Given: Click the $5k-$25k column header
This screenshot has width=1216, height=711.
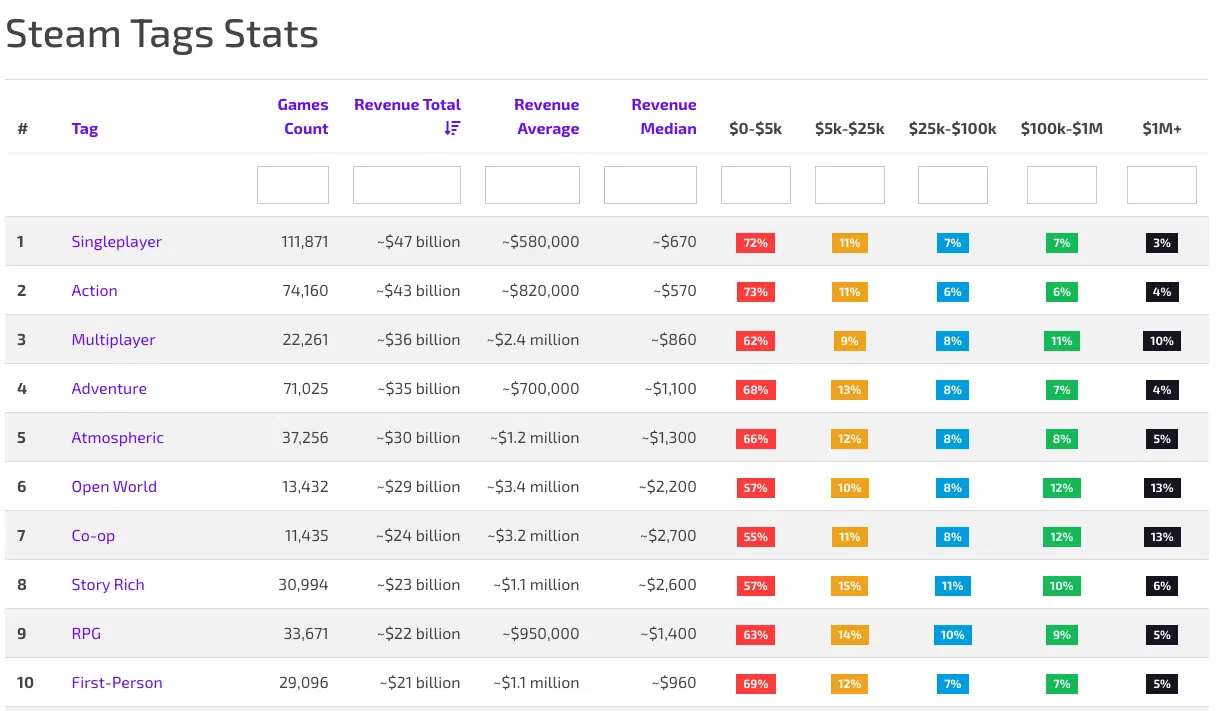Looking at the screenshot, I should pyautogui.click(x=850, y=128).
